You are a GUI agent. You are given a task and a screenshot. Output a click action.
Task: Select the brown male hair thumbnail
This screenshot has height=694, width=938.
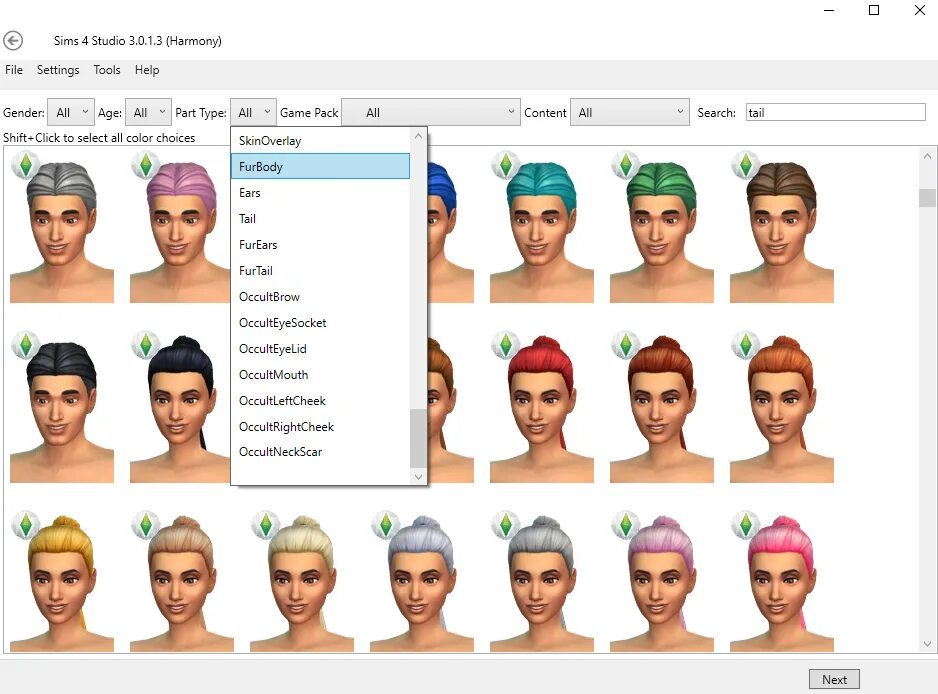pos(781,227)
